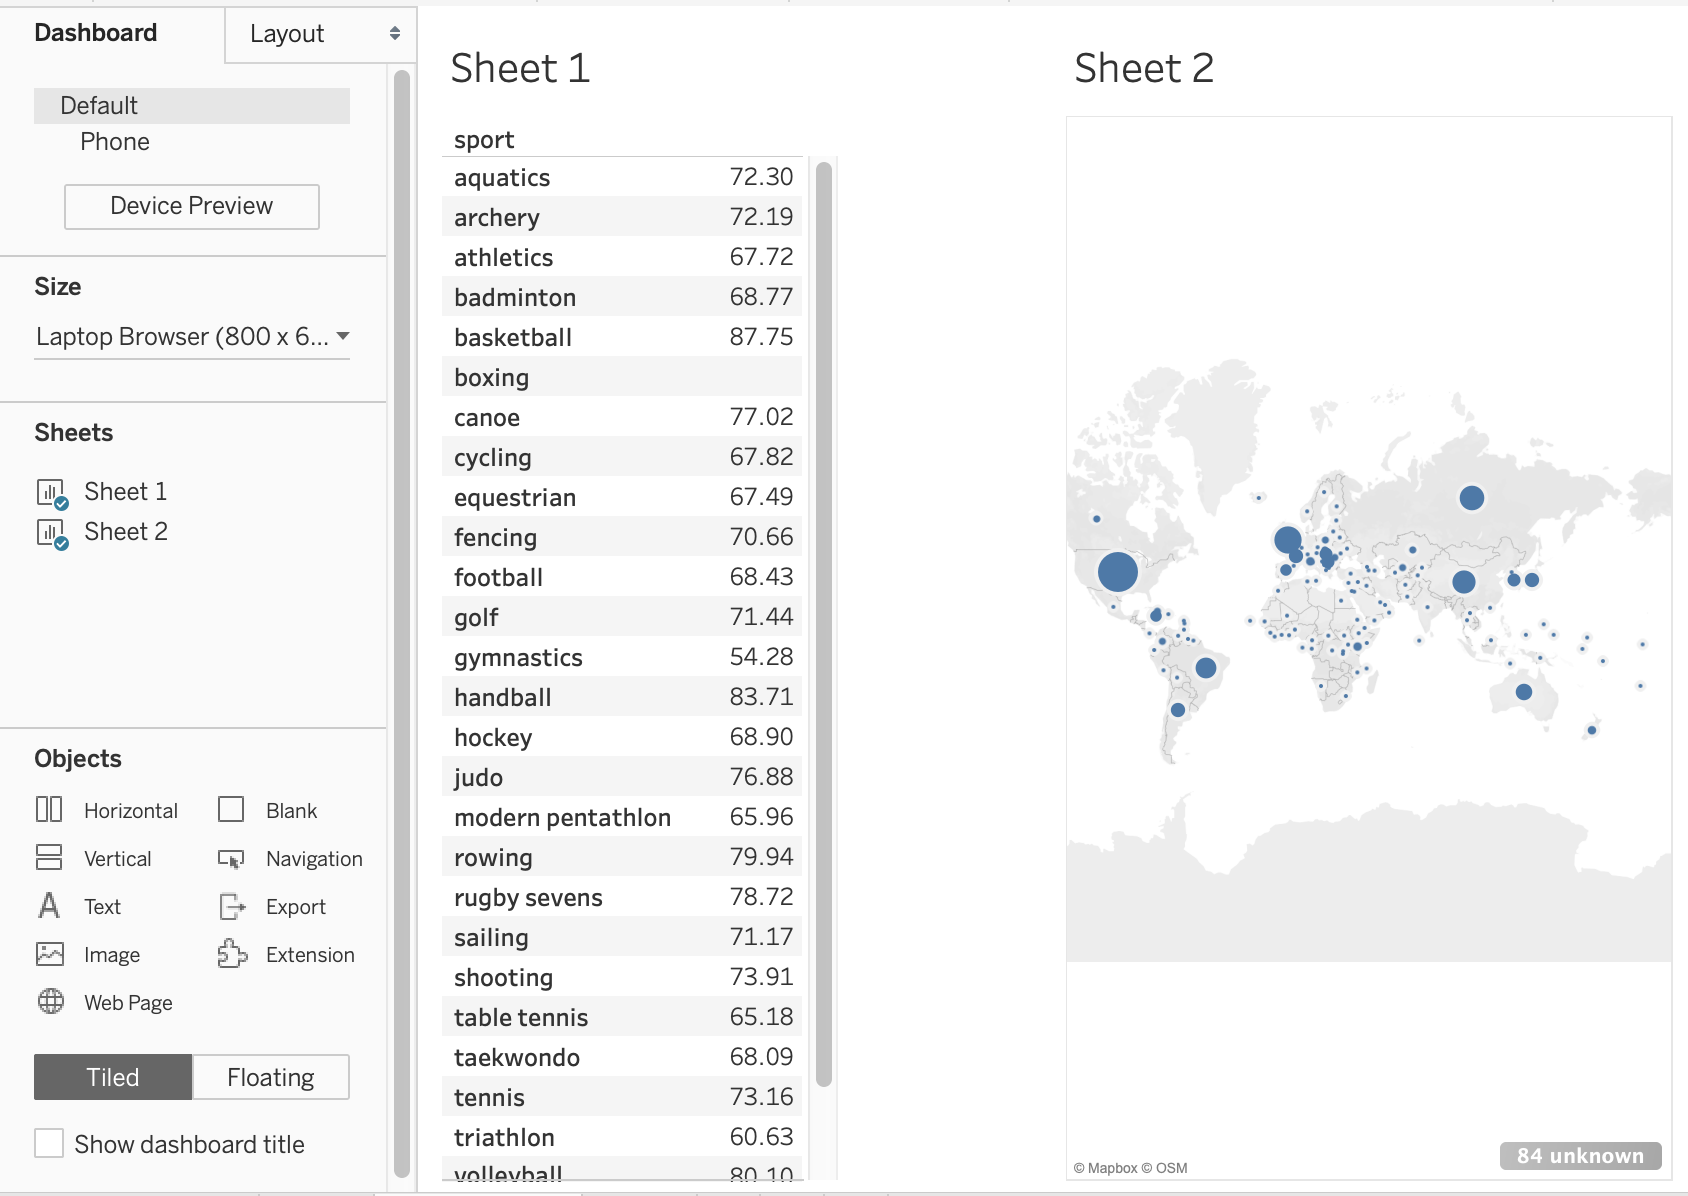Add a Vertical layout container object
Screen dimensions: 1688x1196
click(49, 858)
